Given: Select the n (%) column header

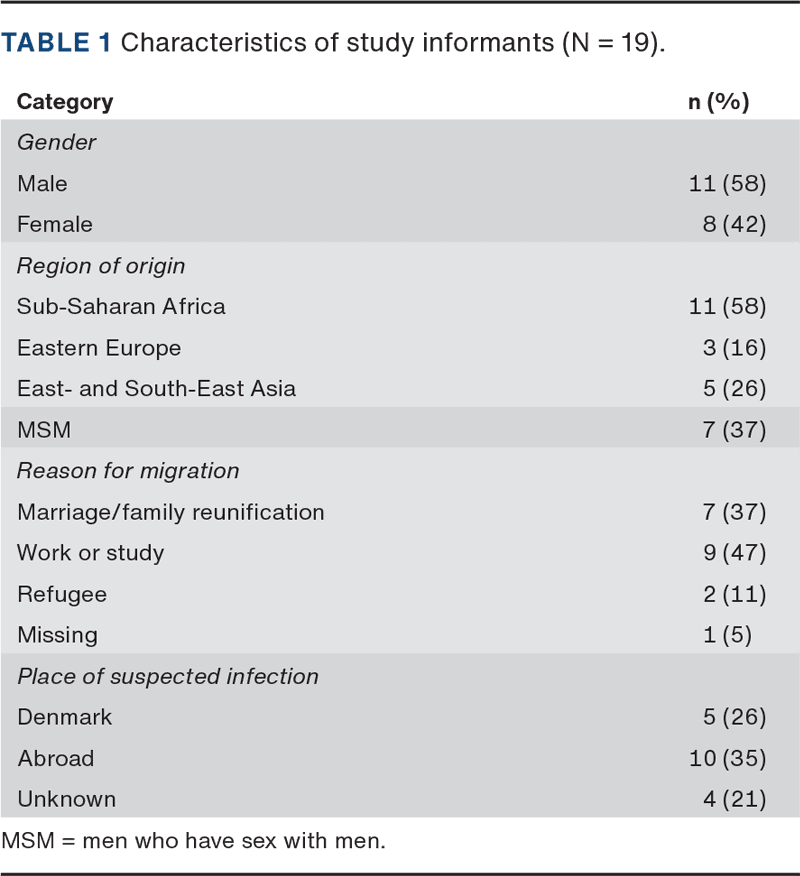Looking at the screenshot, I should [718, 102].
